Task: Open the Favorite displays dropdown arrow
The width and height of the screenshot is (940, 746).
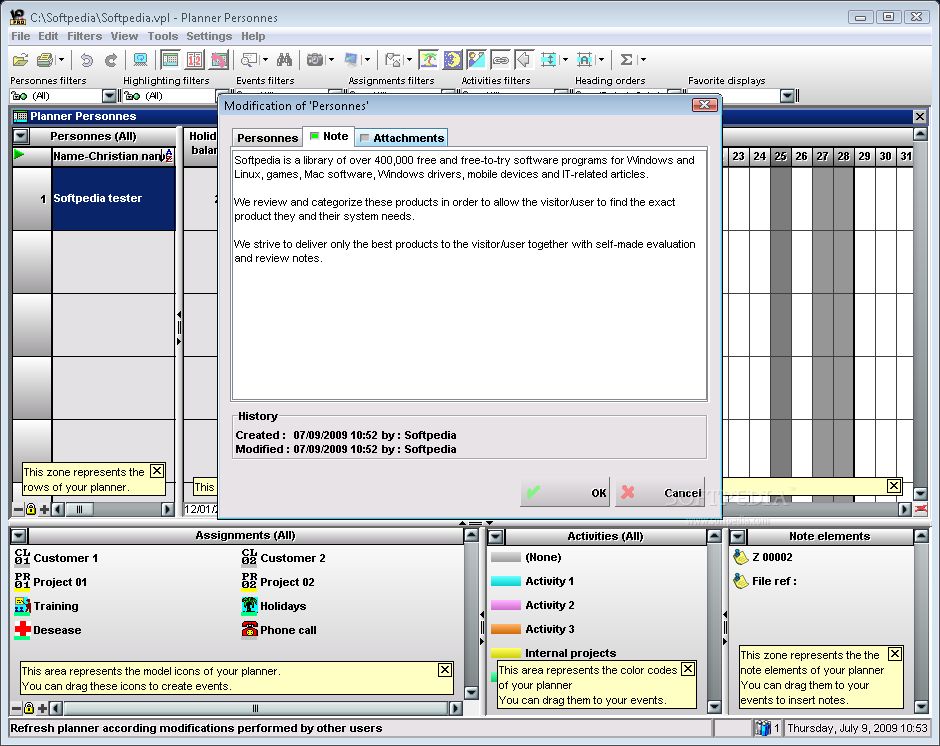Action: tap(787, 96)
